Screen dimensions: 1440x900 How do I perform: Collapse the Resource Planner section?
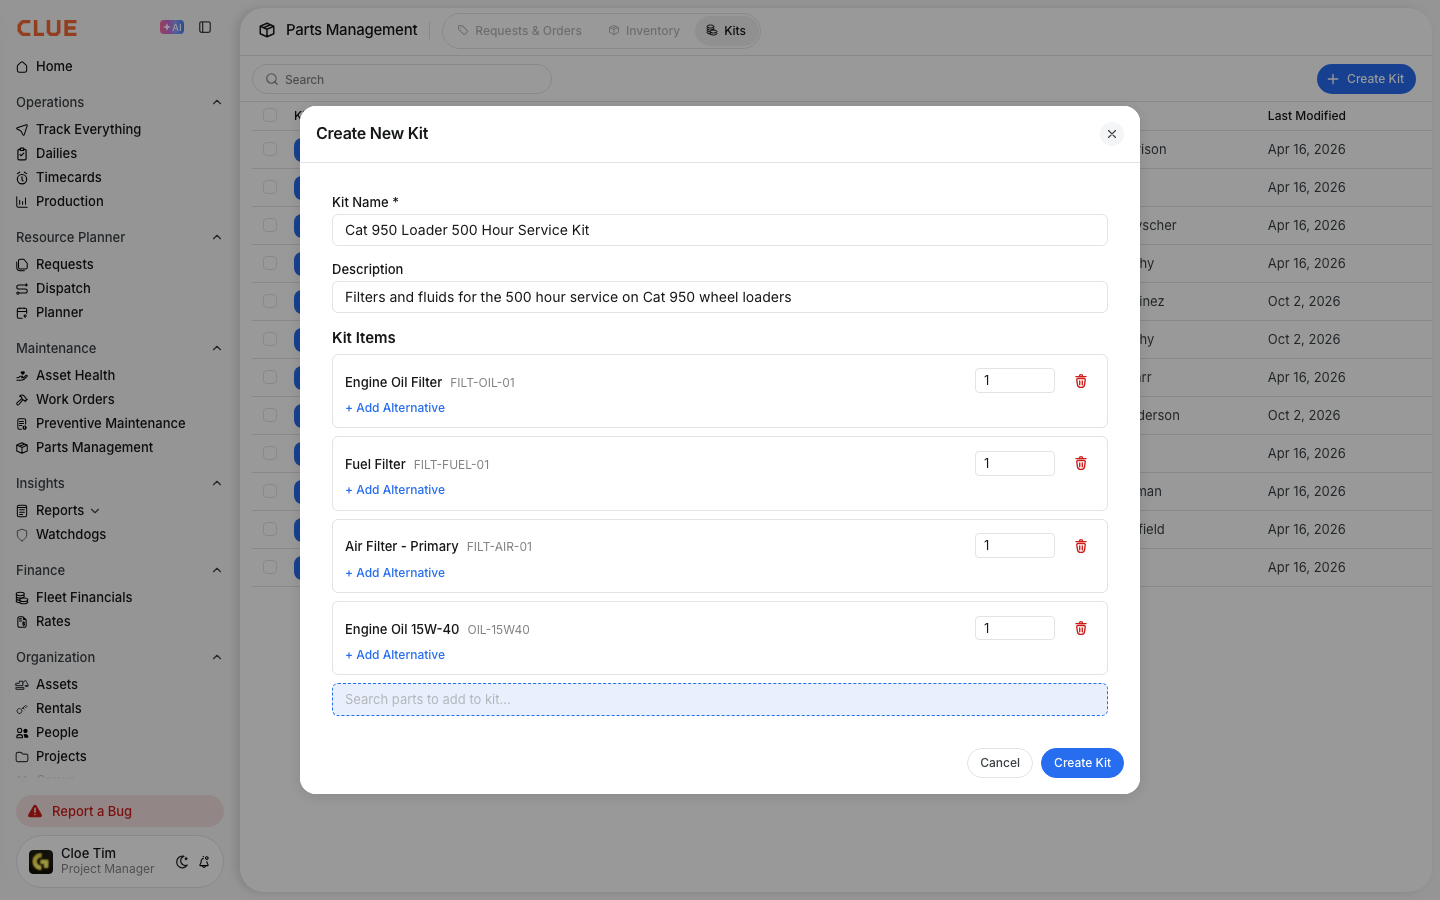pyautogui.click(x=217, y=237)
